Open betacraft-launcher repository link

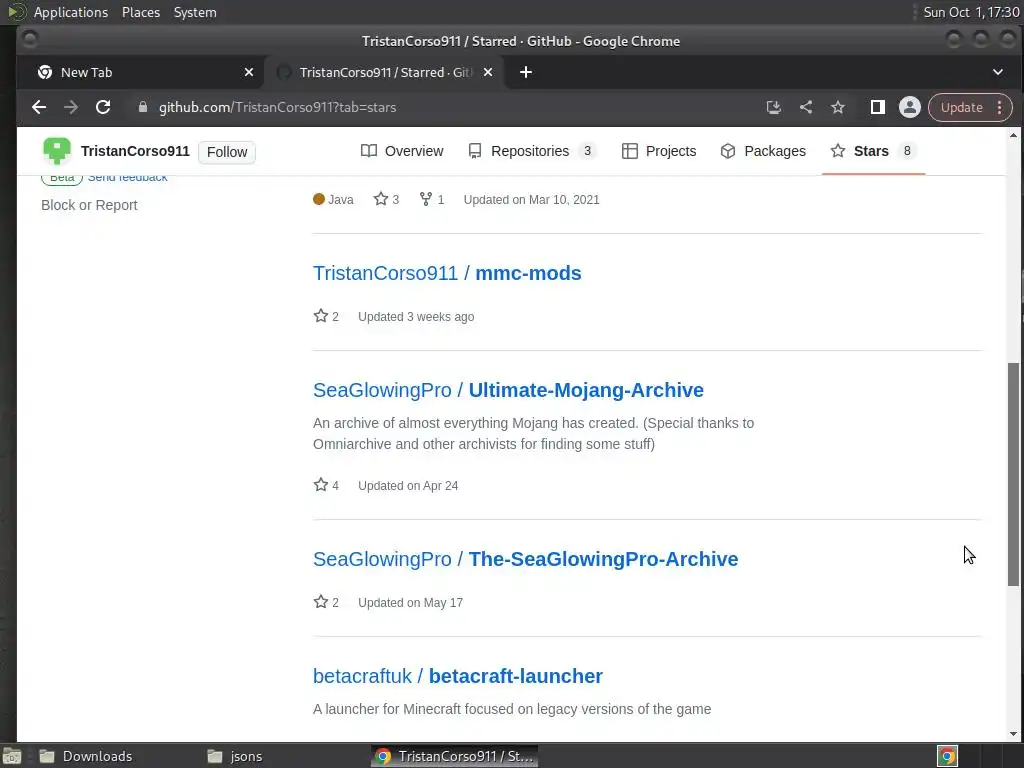[515, 676]
